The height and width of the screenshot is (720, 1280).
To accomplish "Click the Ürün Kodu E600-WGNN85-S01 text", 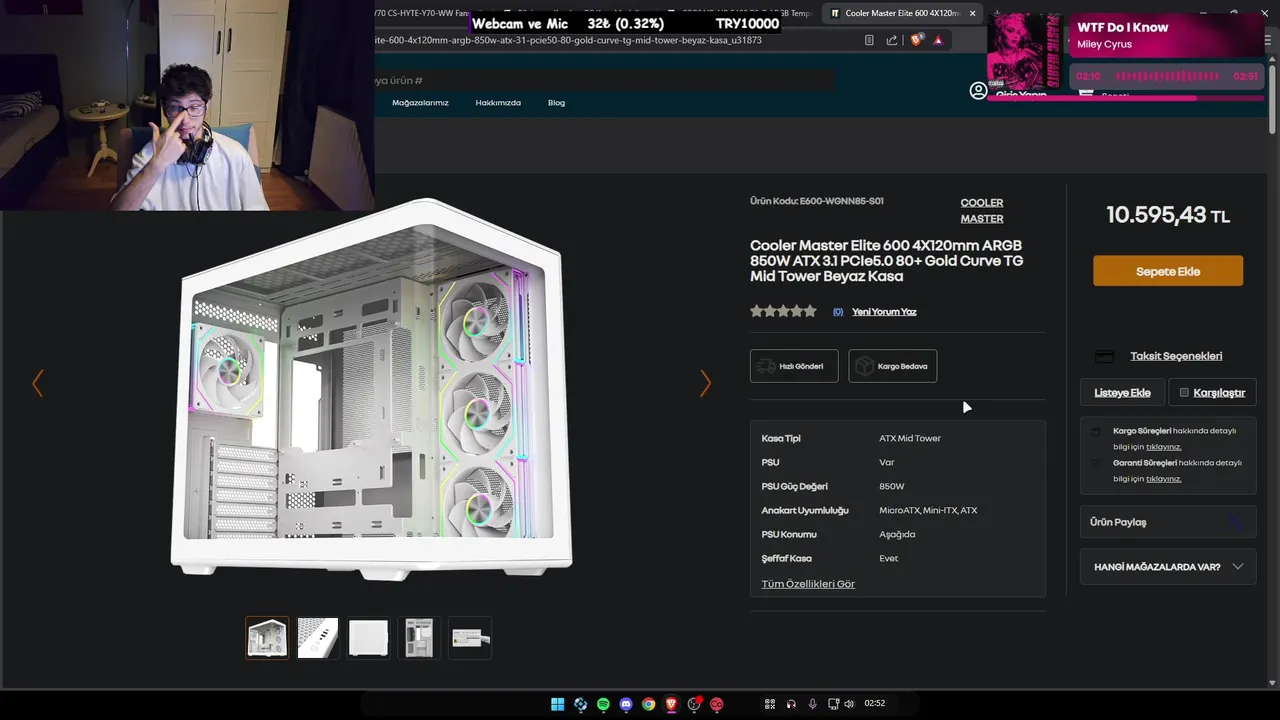I will 817,201.
